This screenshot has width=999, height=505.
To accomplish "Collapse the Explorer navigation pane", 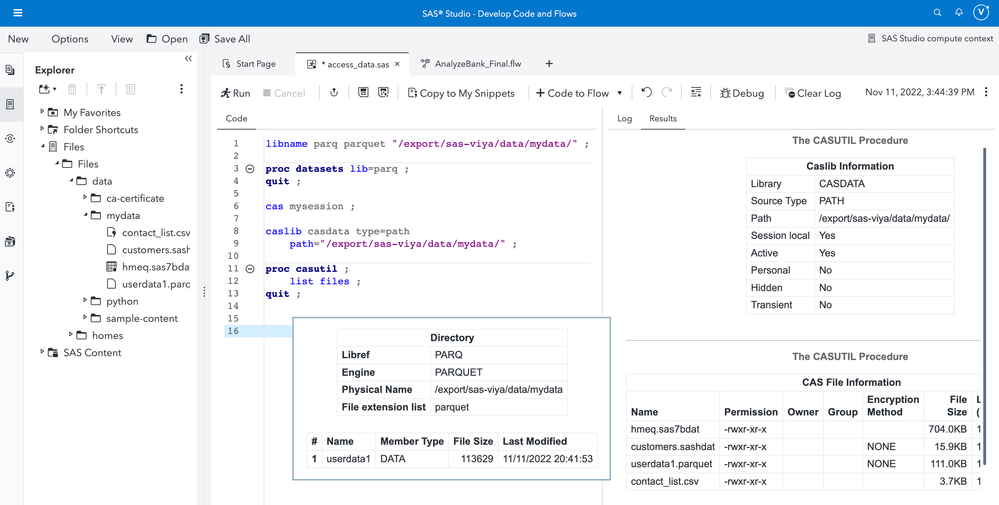I will pos(188,59).
